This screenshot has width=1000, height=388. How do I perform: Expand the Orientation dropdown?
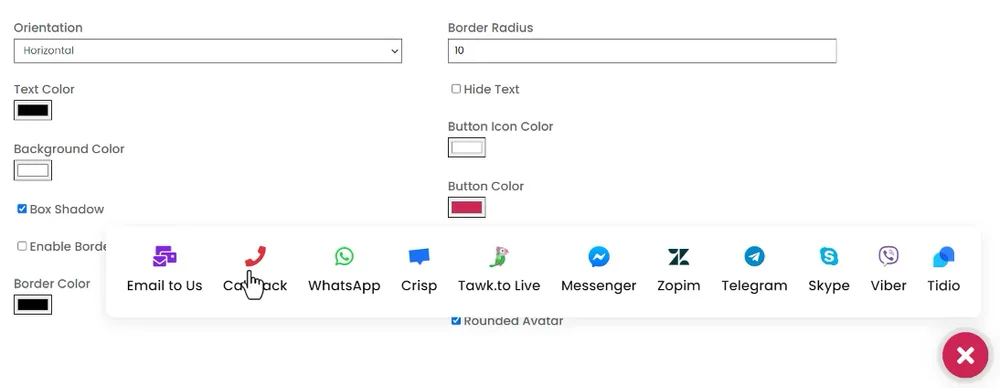pos(208,51)
